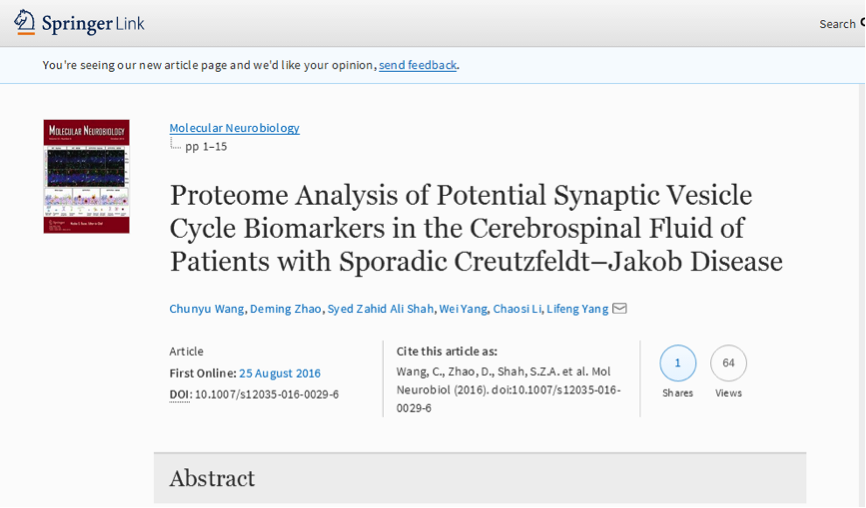Click the Abstract section heading
Image resolution: width=866 pixels, height=508 pixels.
click(212, 478)
